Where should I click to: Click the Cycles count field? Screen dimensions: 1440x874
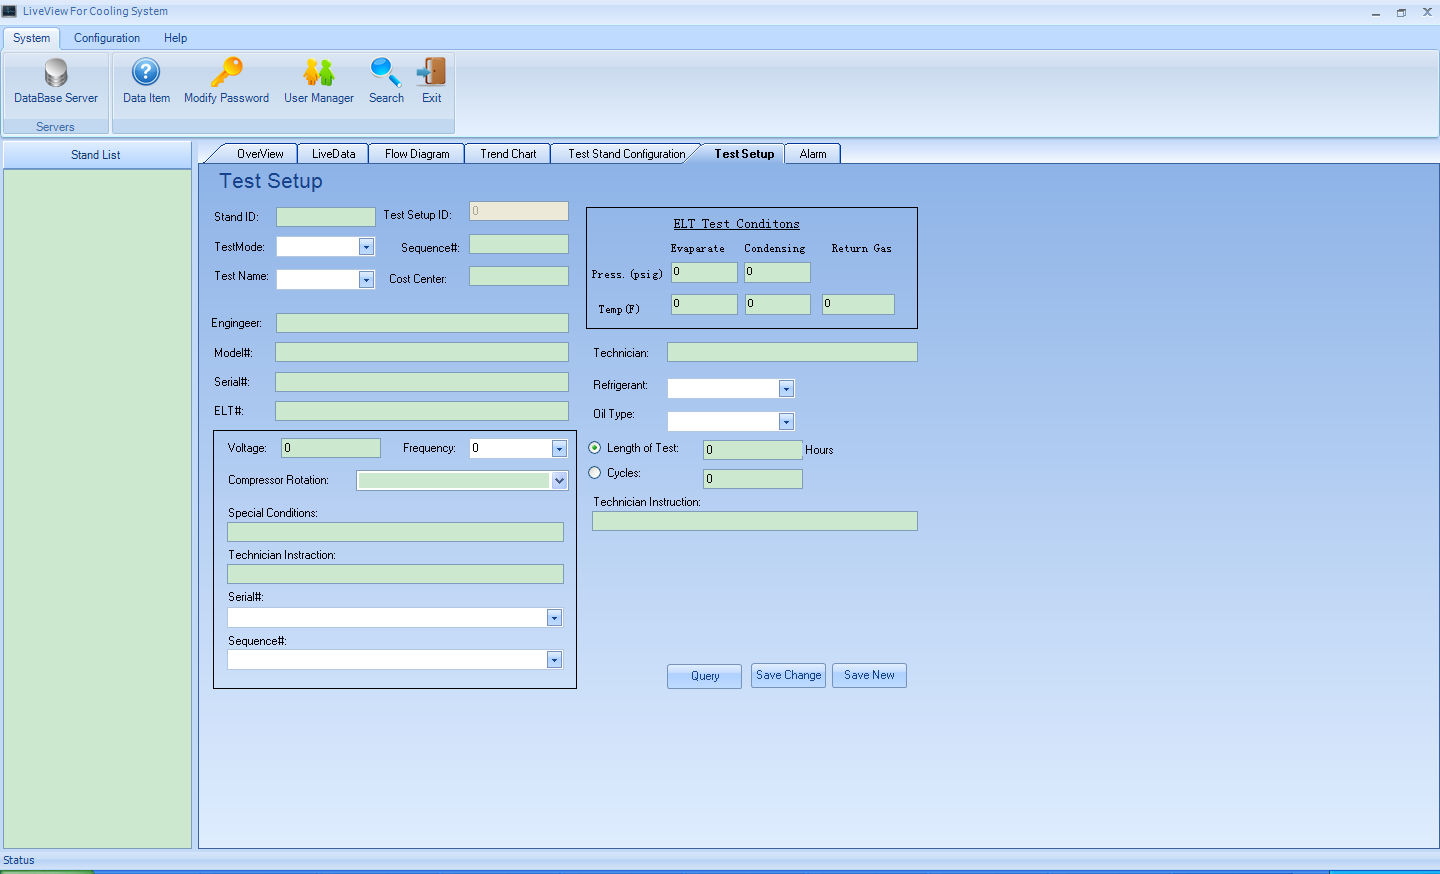pos(753,479)
